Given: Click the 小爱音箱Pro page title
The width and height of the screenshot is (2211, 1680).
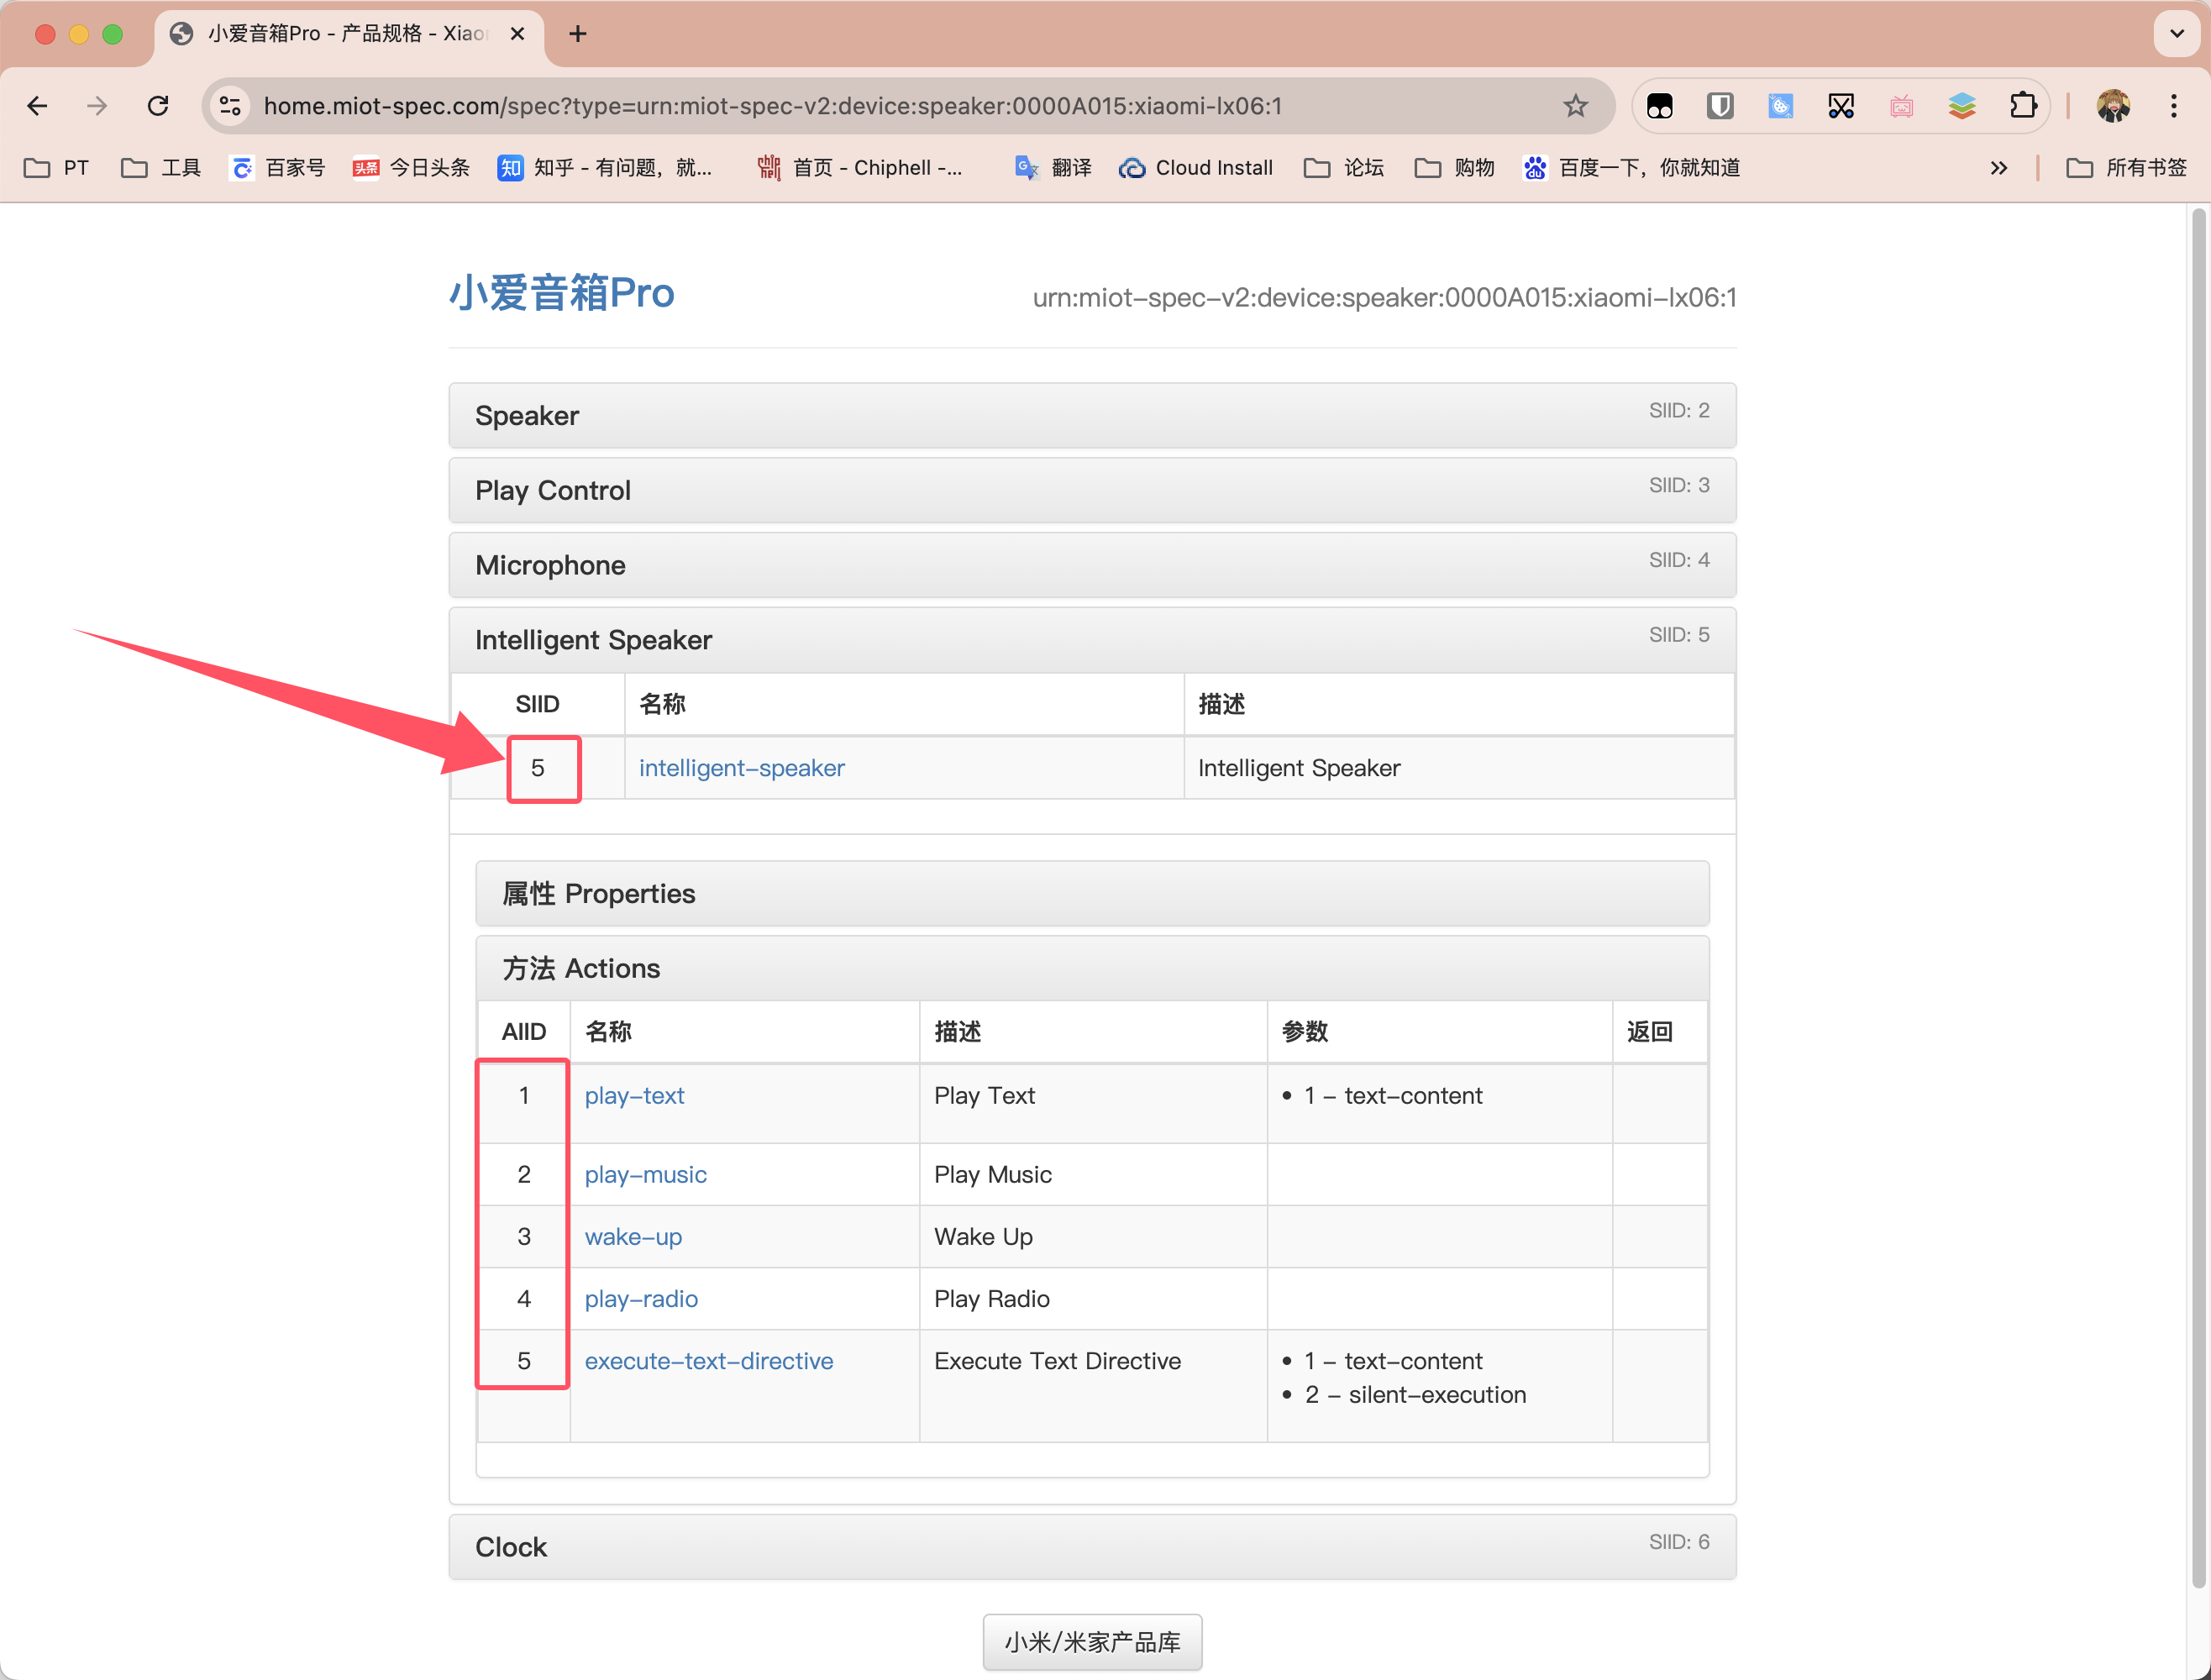Looking at the screenshot, I should pyautogui.click(x=561, y=293).
